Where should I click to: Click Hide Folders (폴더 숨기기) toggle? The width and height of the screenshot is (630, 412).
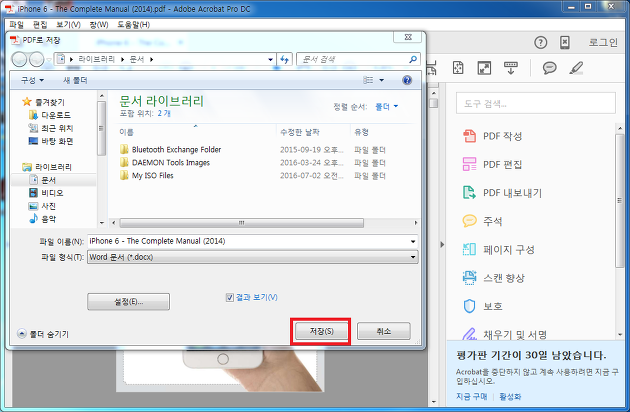(43, 334)
